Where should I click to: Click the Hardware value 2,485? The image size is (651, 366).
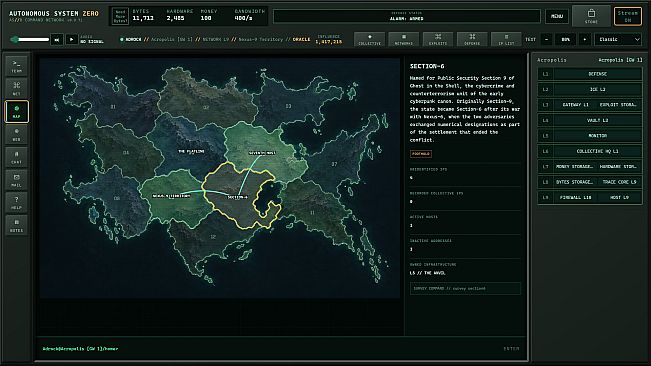coord(175,18)
